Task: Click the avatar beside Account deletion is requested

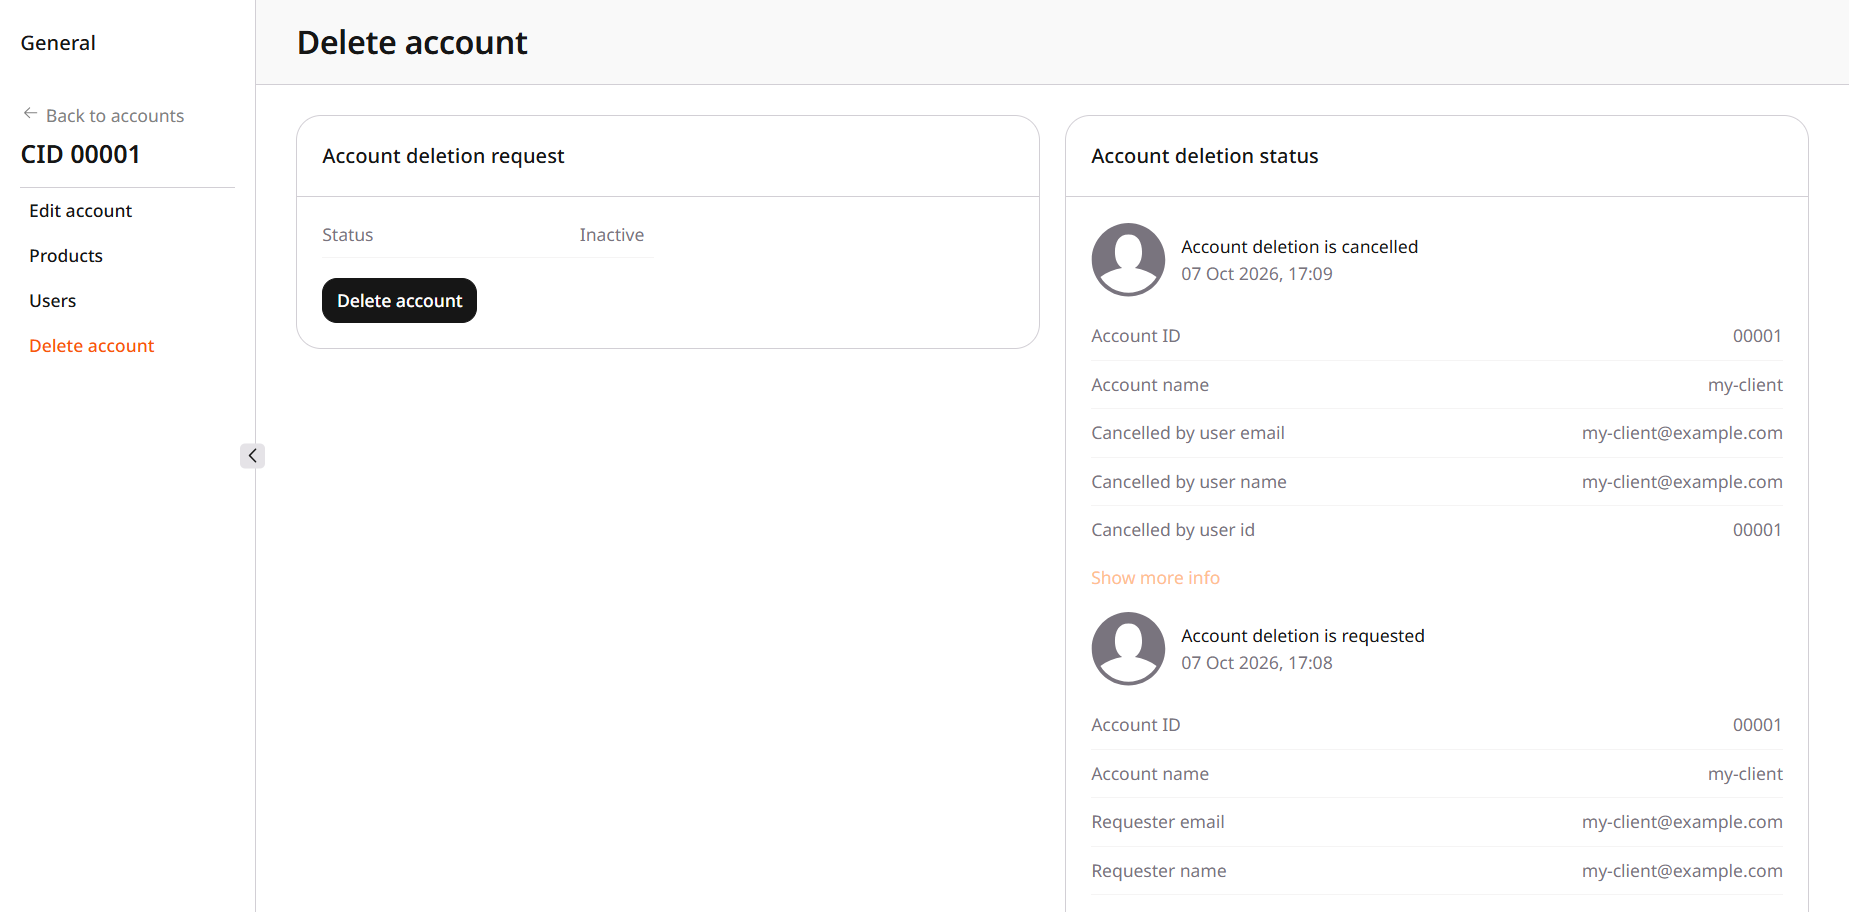Action: [1128, 648]
